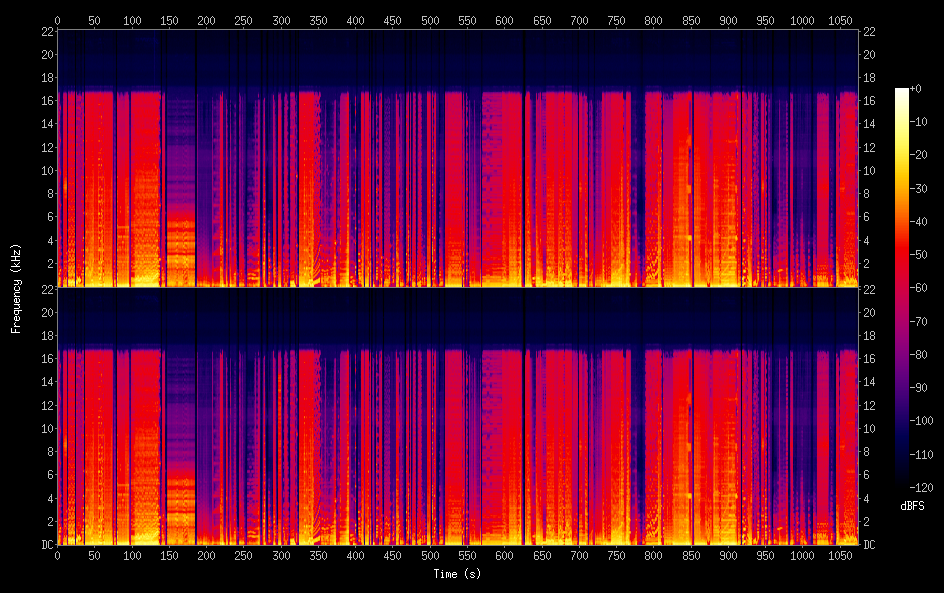The image size is (944, 593).
Task: Click the upper channel spectrogram near 600 seconds
Action: point(503,180)
